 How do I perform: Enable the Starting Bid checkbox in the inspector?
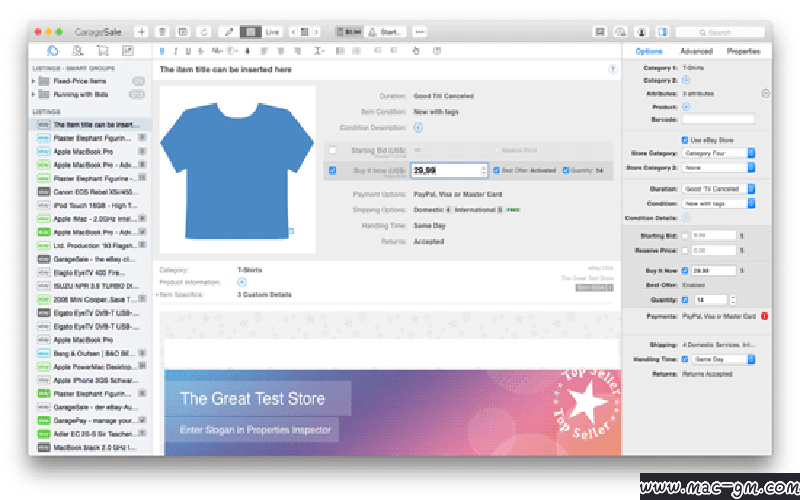point(685,236)
